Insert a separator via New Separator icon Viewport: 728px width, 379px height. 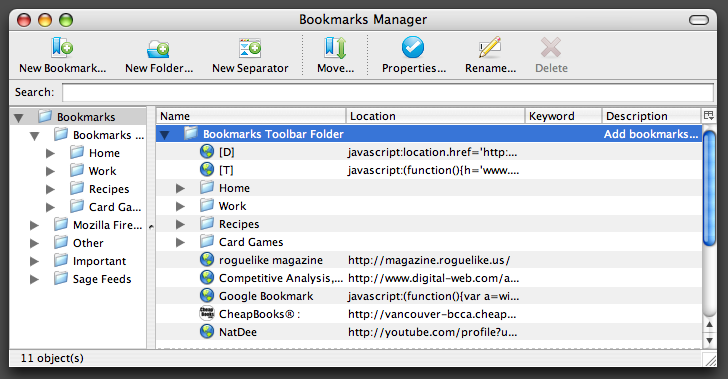[250, 47]
